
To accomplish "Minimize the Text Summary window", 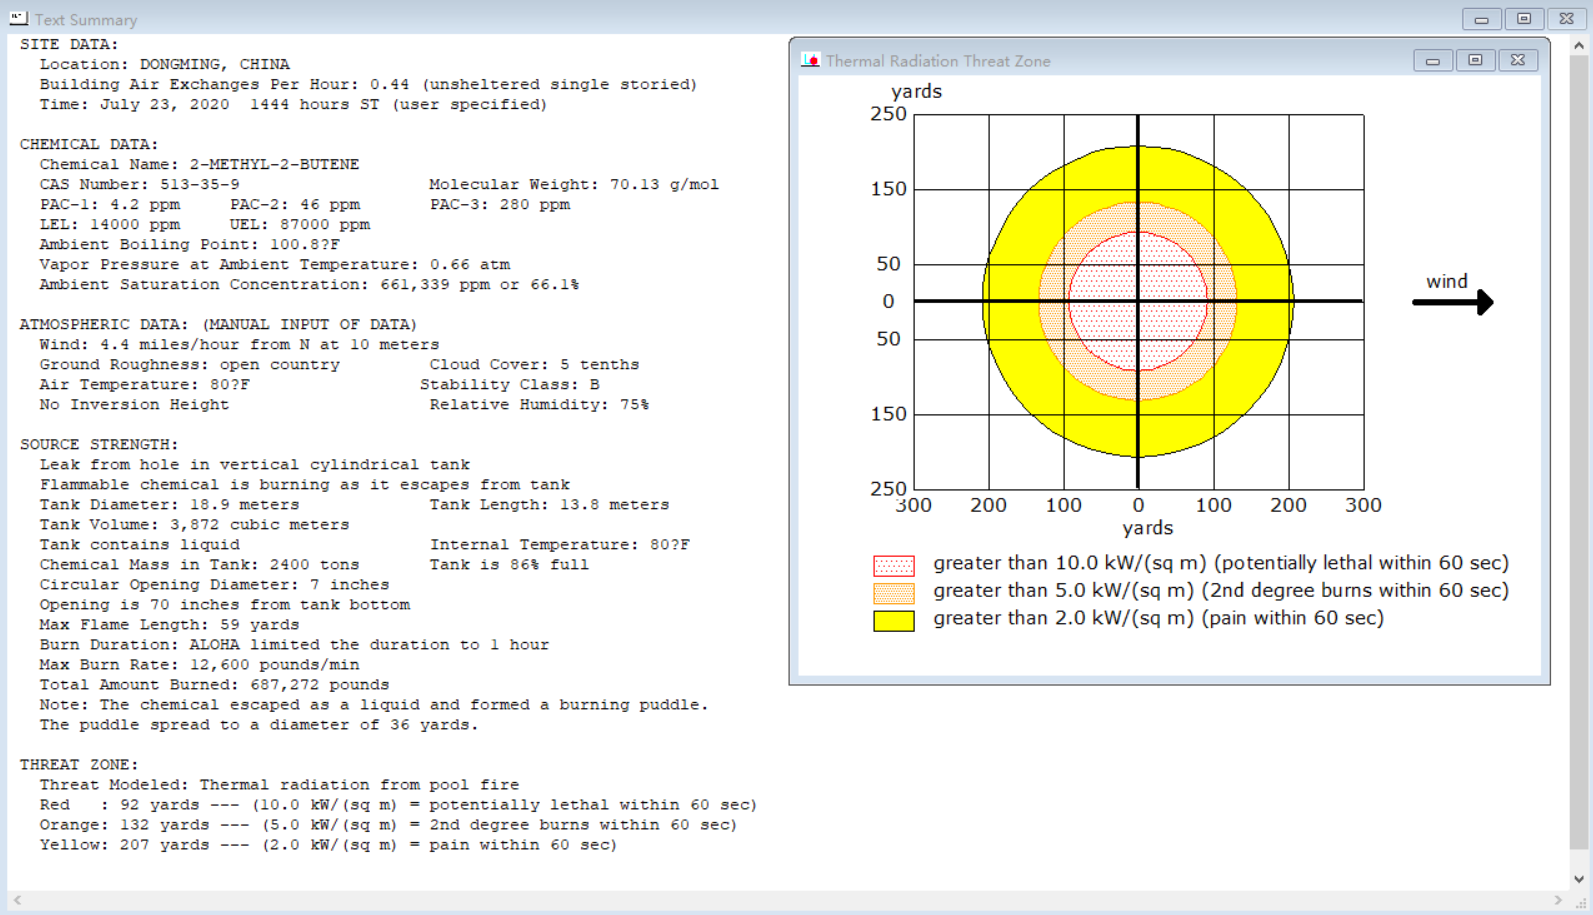I will pos(1481,19).
